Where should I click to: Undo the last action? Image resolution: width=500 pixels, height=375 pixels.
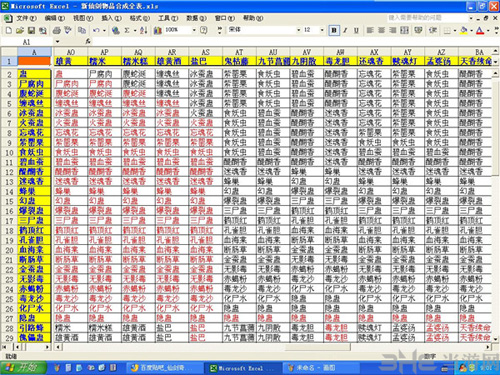click(96, 31)
